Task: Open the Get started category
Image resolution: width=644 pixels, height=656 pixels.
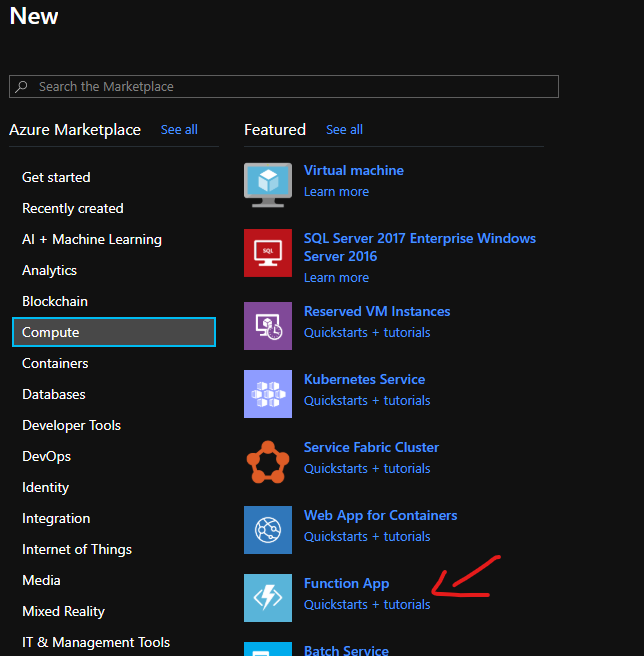Action: pyautogui.click(x=56, y=177)
